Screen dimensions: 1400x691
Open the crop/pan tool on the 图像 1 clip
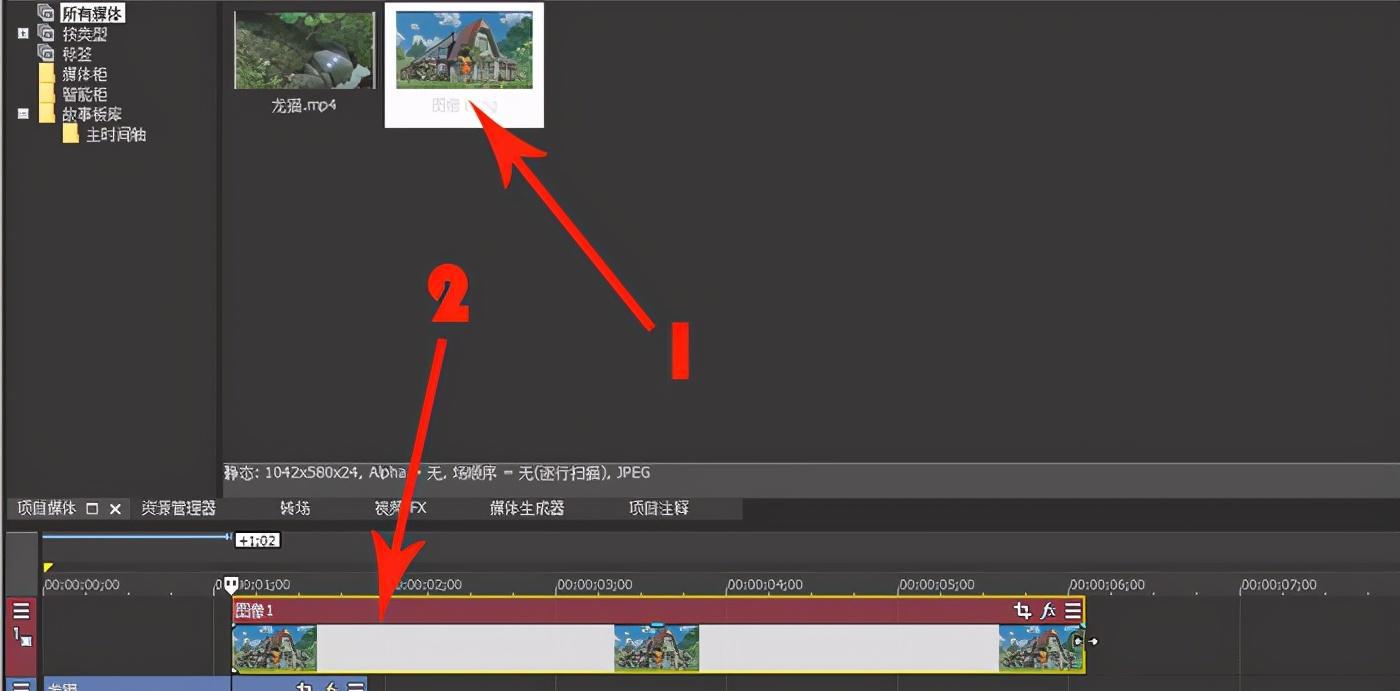click(1022, 610)
